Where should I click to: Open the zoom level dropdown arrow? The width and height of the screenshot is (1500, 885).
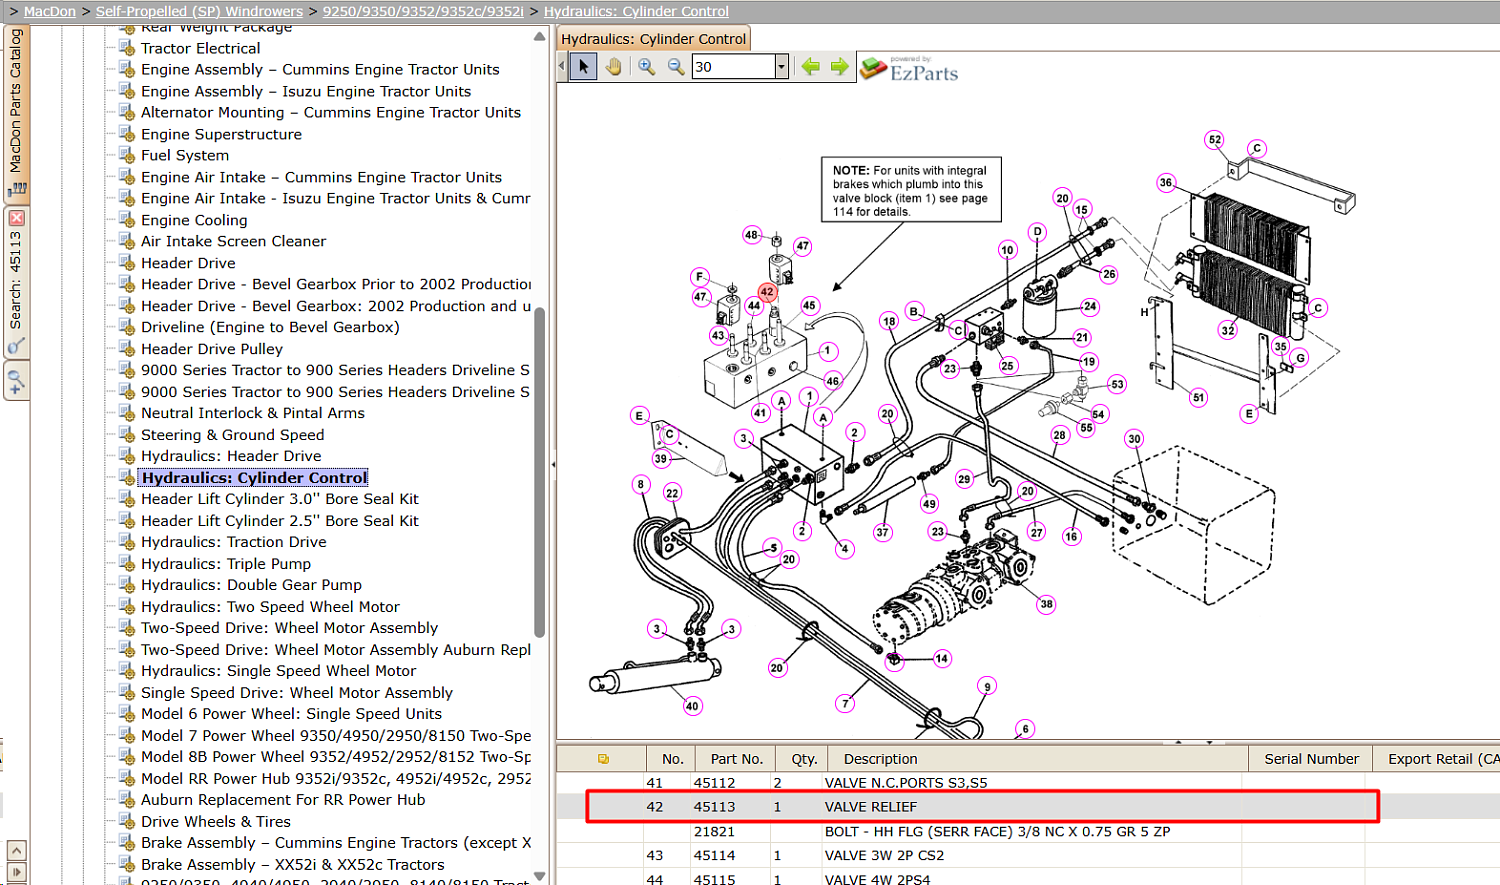pos(781,67)
